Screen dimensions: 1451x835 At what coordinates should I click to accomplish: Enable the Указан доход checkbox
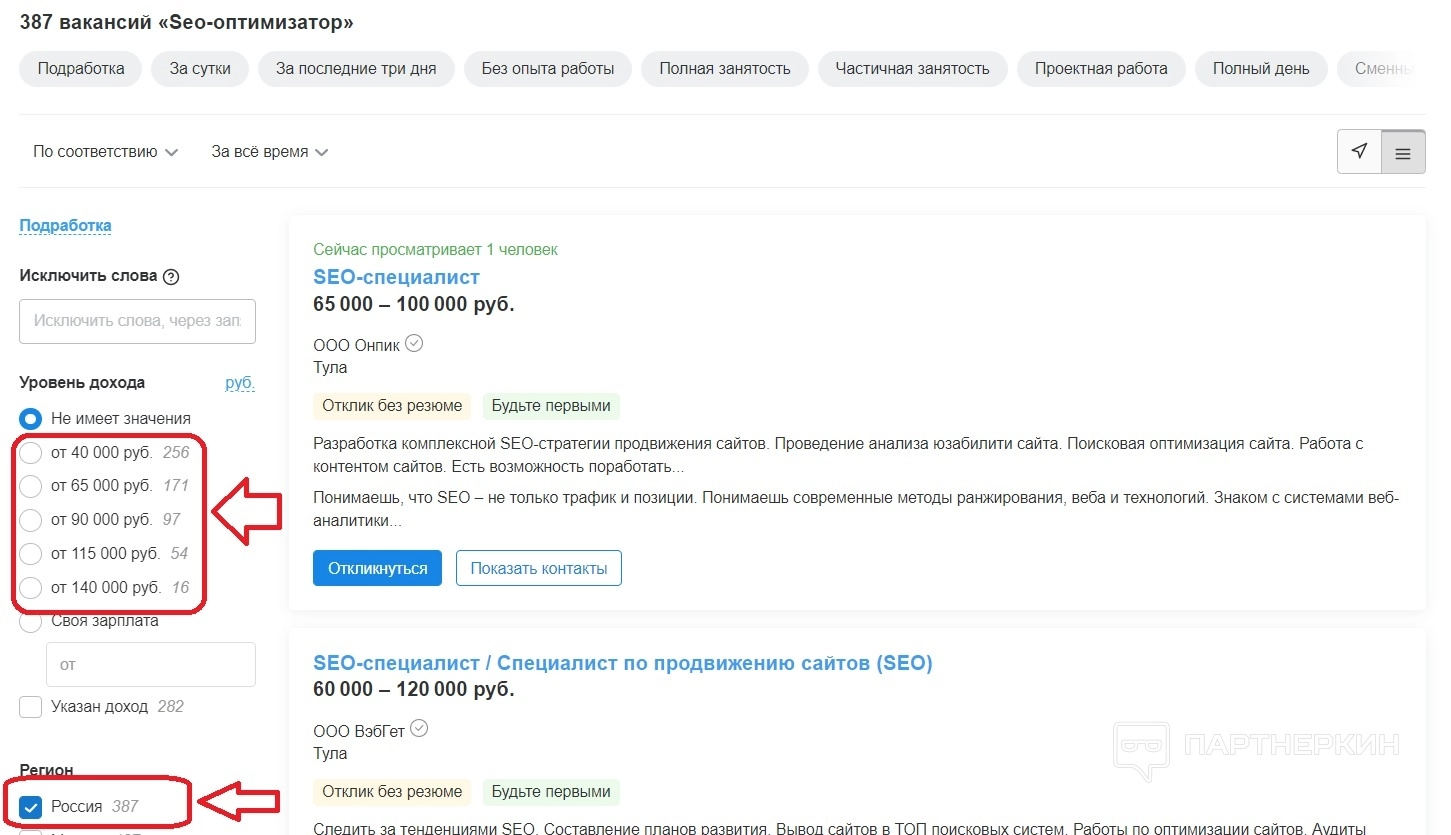[x=31, y=707]
